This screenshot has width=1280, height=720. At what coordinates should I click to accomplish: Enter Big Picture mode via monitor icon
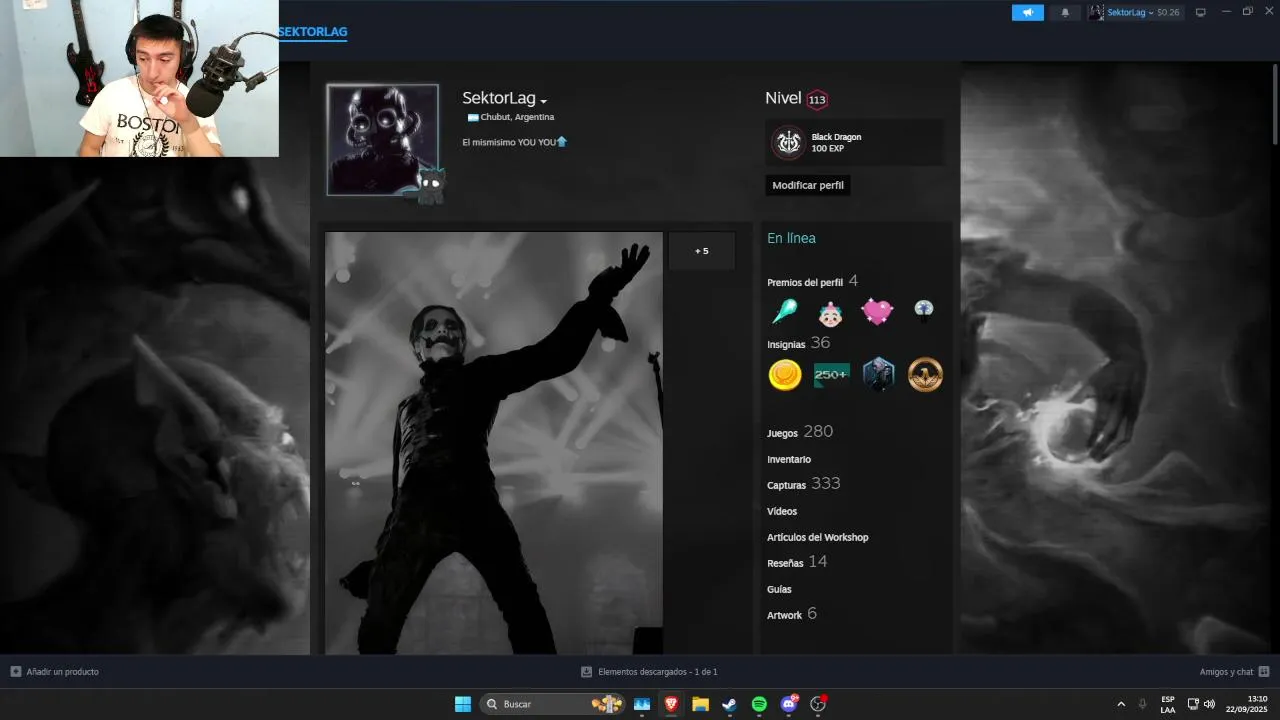tap(1201, 12)
